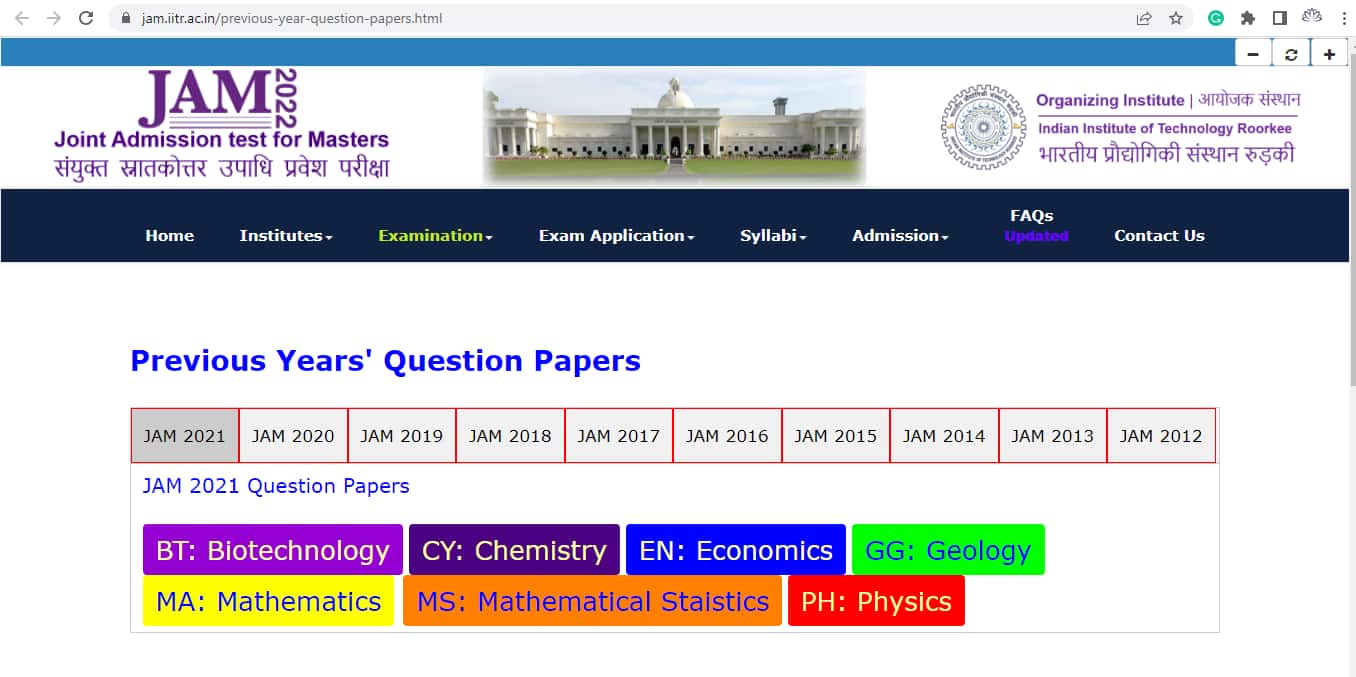Expand the Institutes dropdown menu
Image resolution: width=1356 pixels, height=677 pixels.
coord(286,236)
